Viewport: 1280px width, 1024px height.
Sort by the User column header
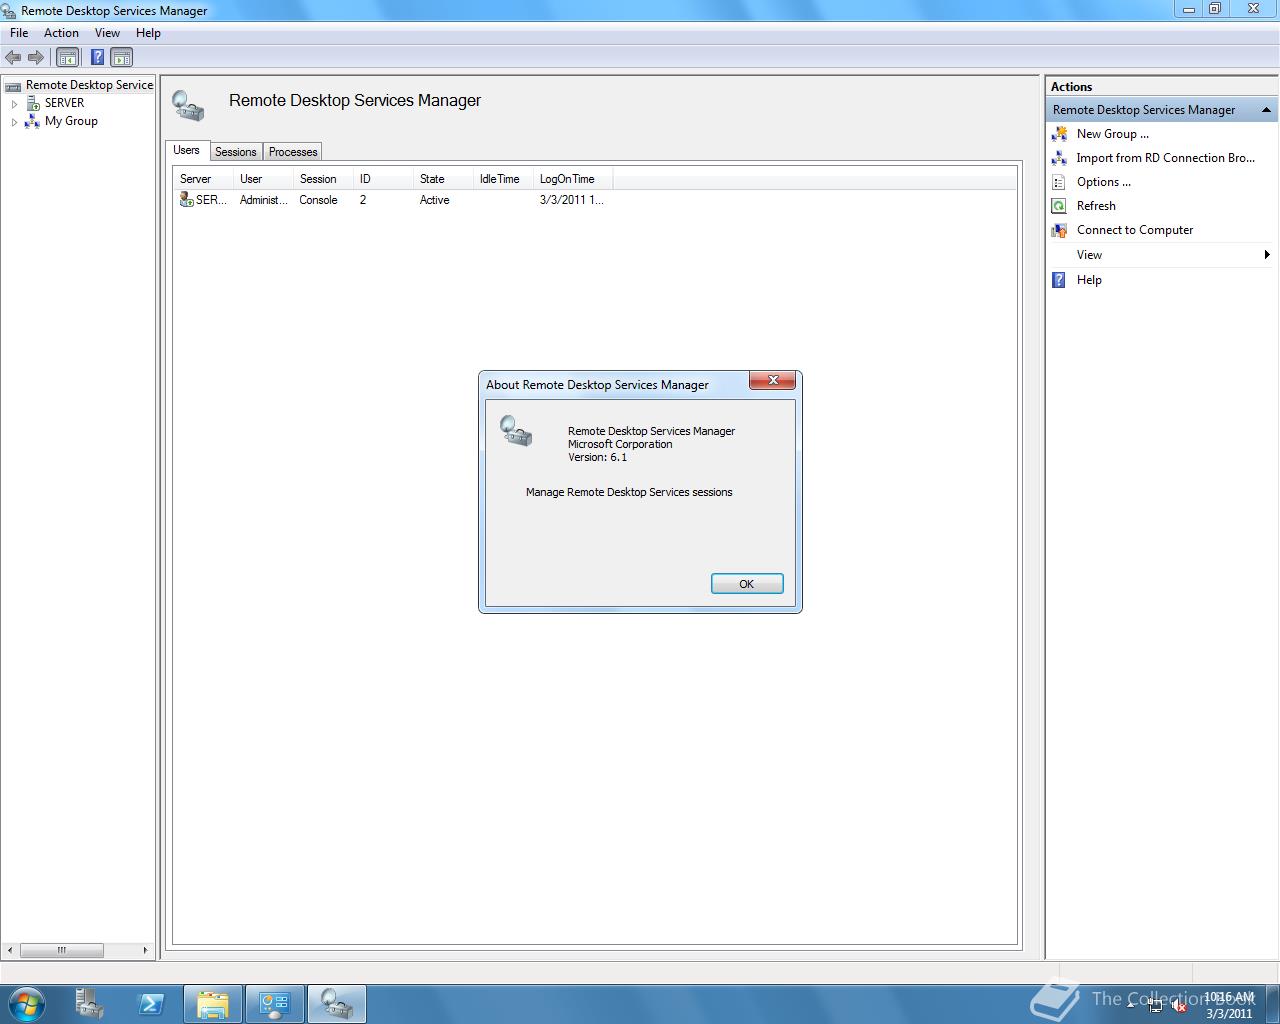[263, 179]
